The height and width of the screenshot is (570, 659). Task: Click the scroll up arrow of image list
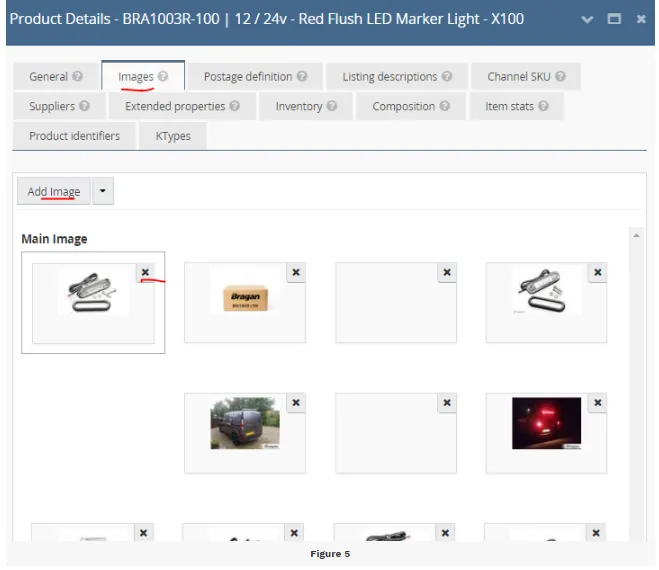tap(636, 235)
